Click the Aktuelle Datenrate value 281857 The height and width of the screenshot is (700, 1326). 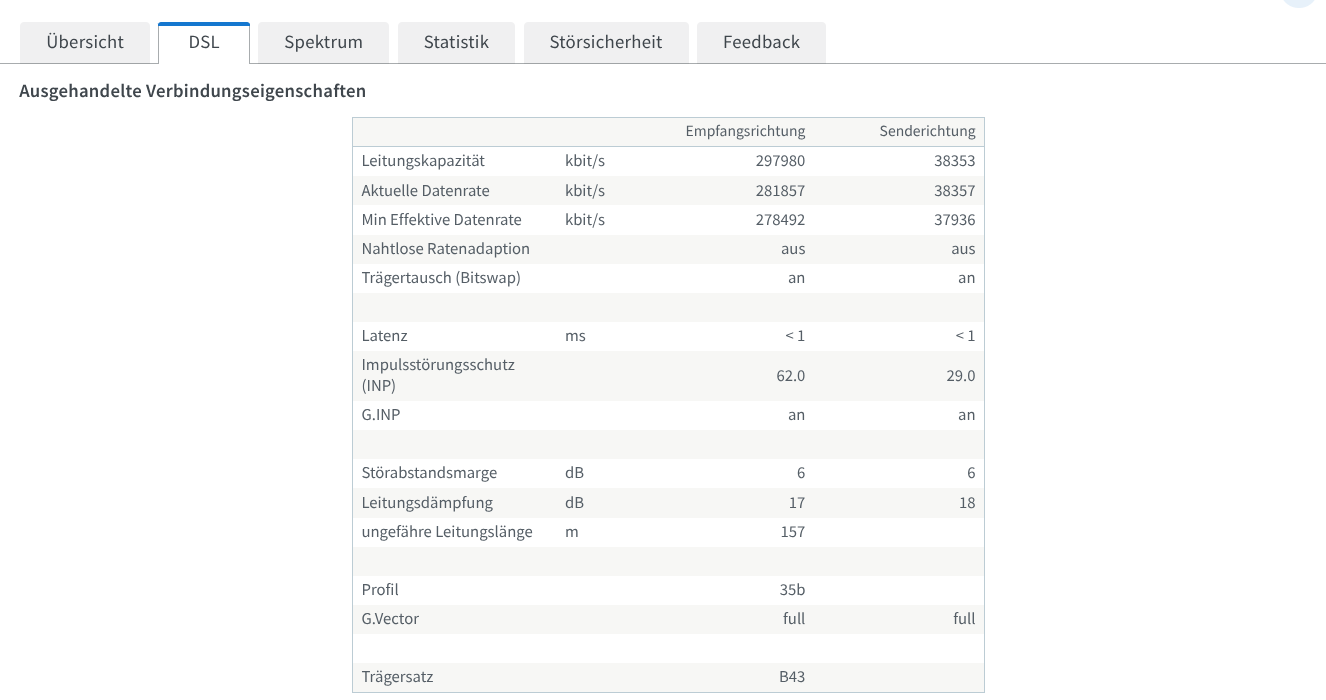tap(780, 191)
